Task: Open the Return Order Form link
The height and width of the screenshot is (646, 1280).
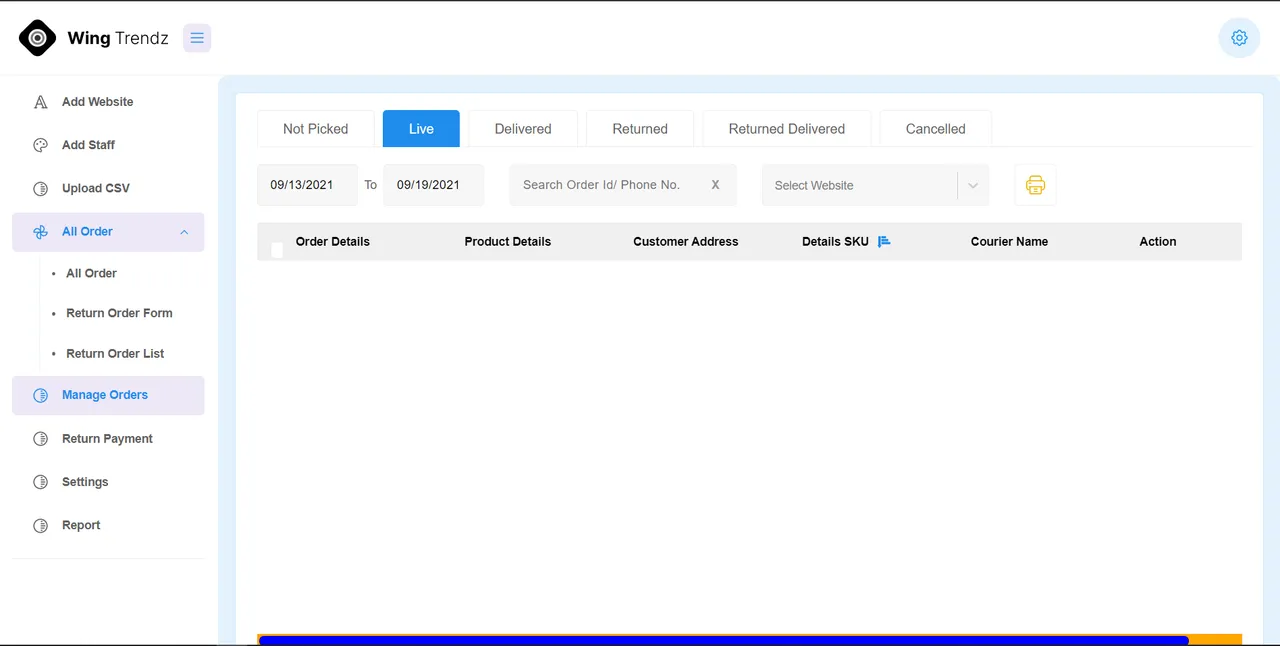Action: 119,313
